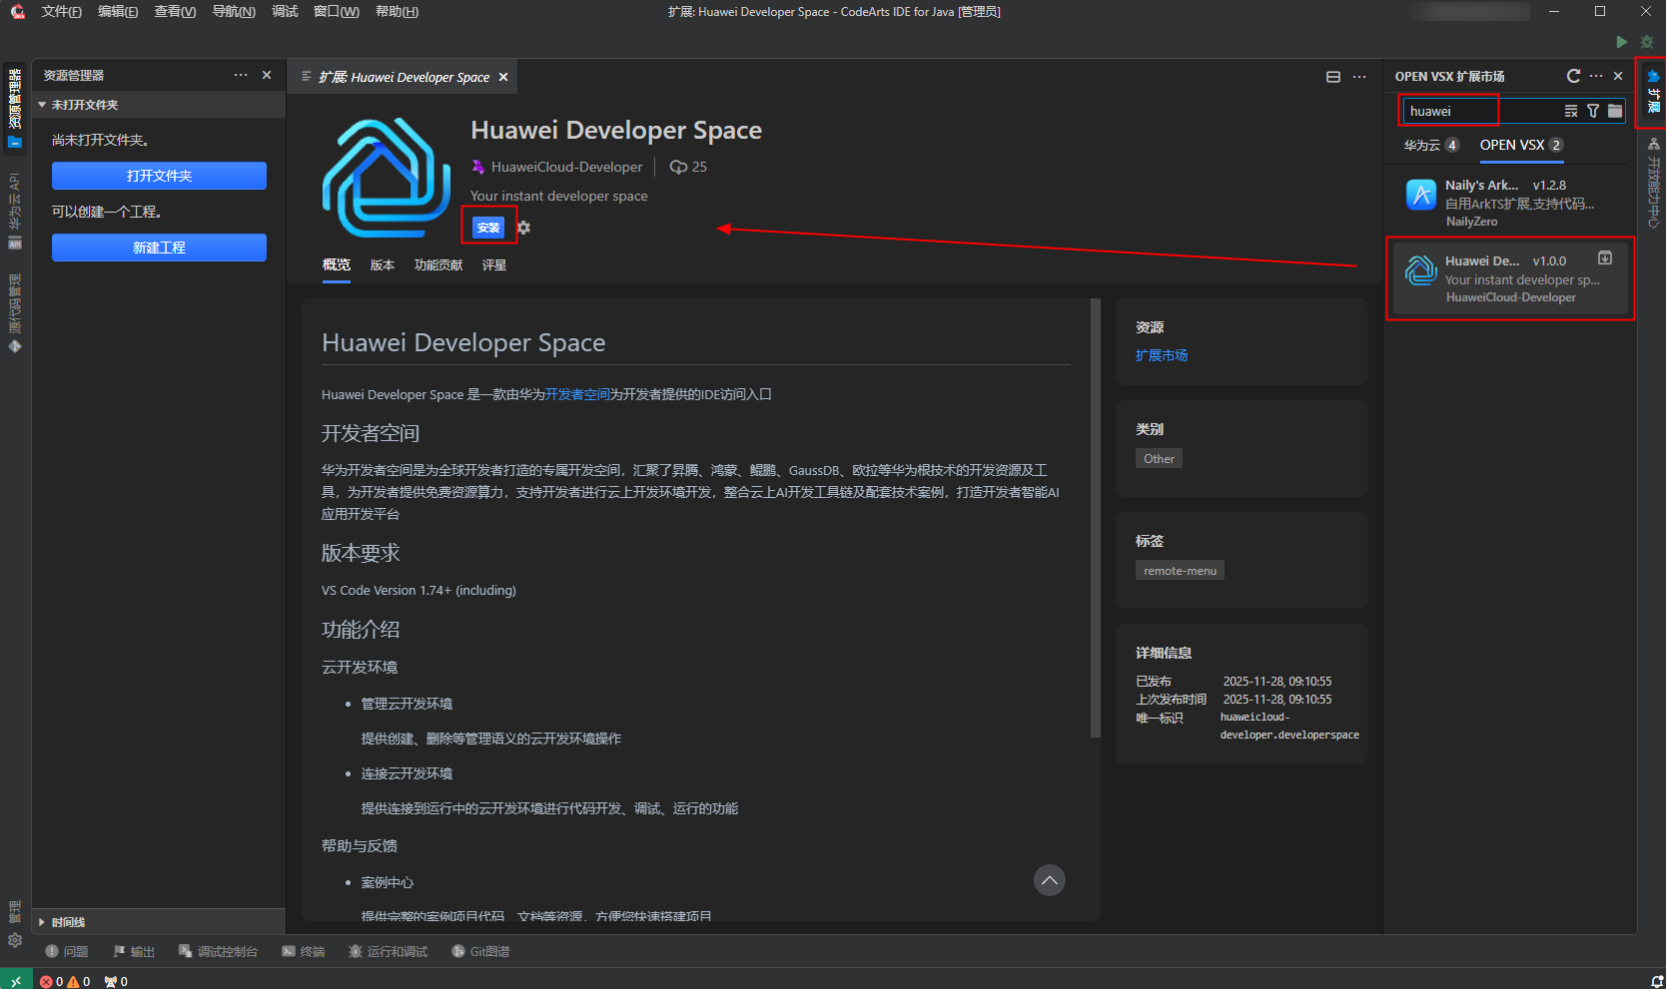The height and width of the screenshot is (989, 1666).
Task: Open the Git图谱 panel
Action: click(480, 952)
